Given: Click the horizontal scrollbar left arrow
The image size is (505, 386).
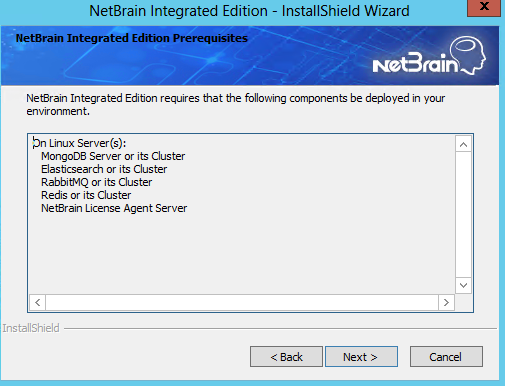Looking at the screenshot, I should click(37, 302).
